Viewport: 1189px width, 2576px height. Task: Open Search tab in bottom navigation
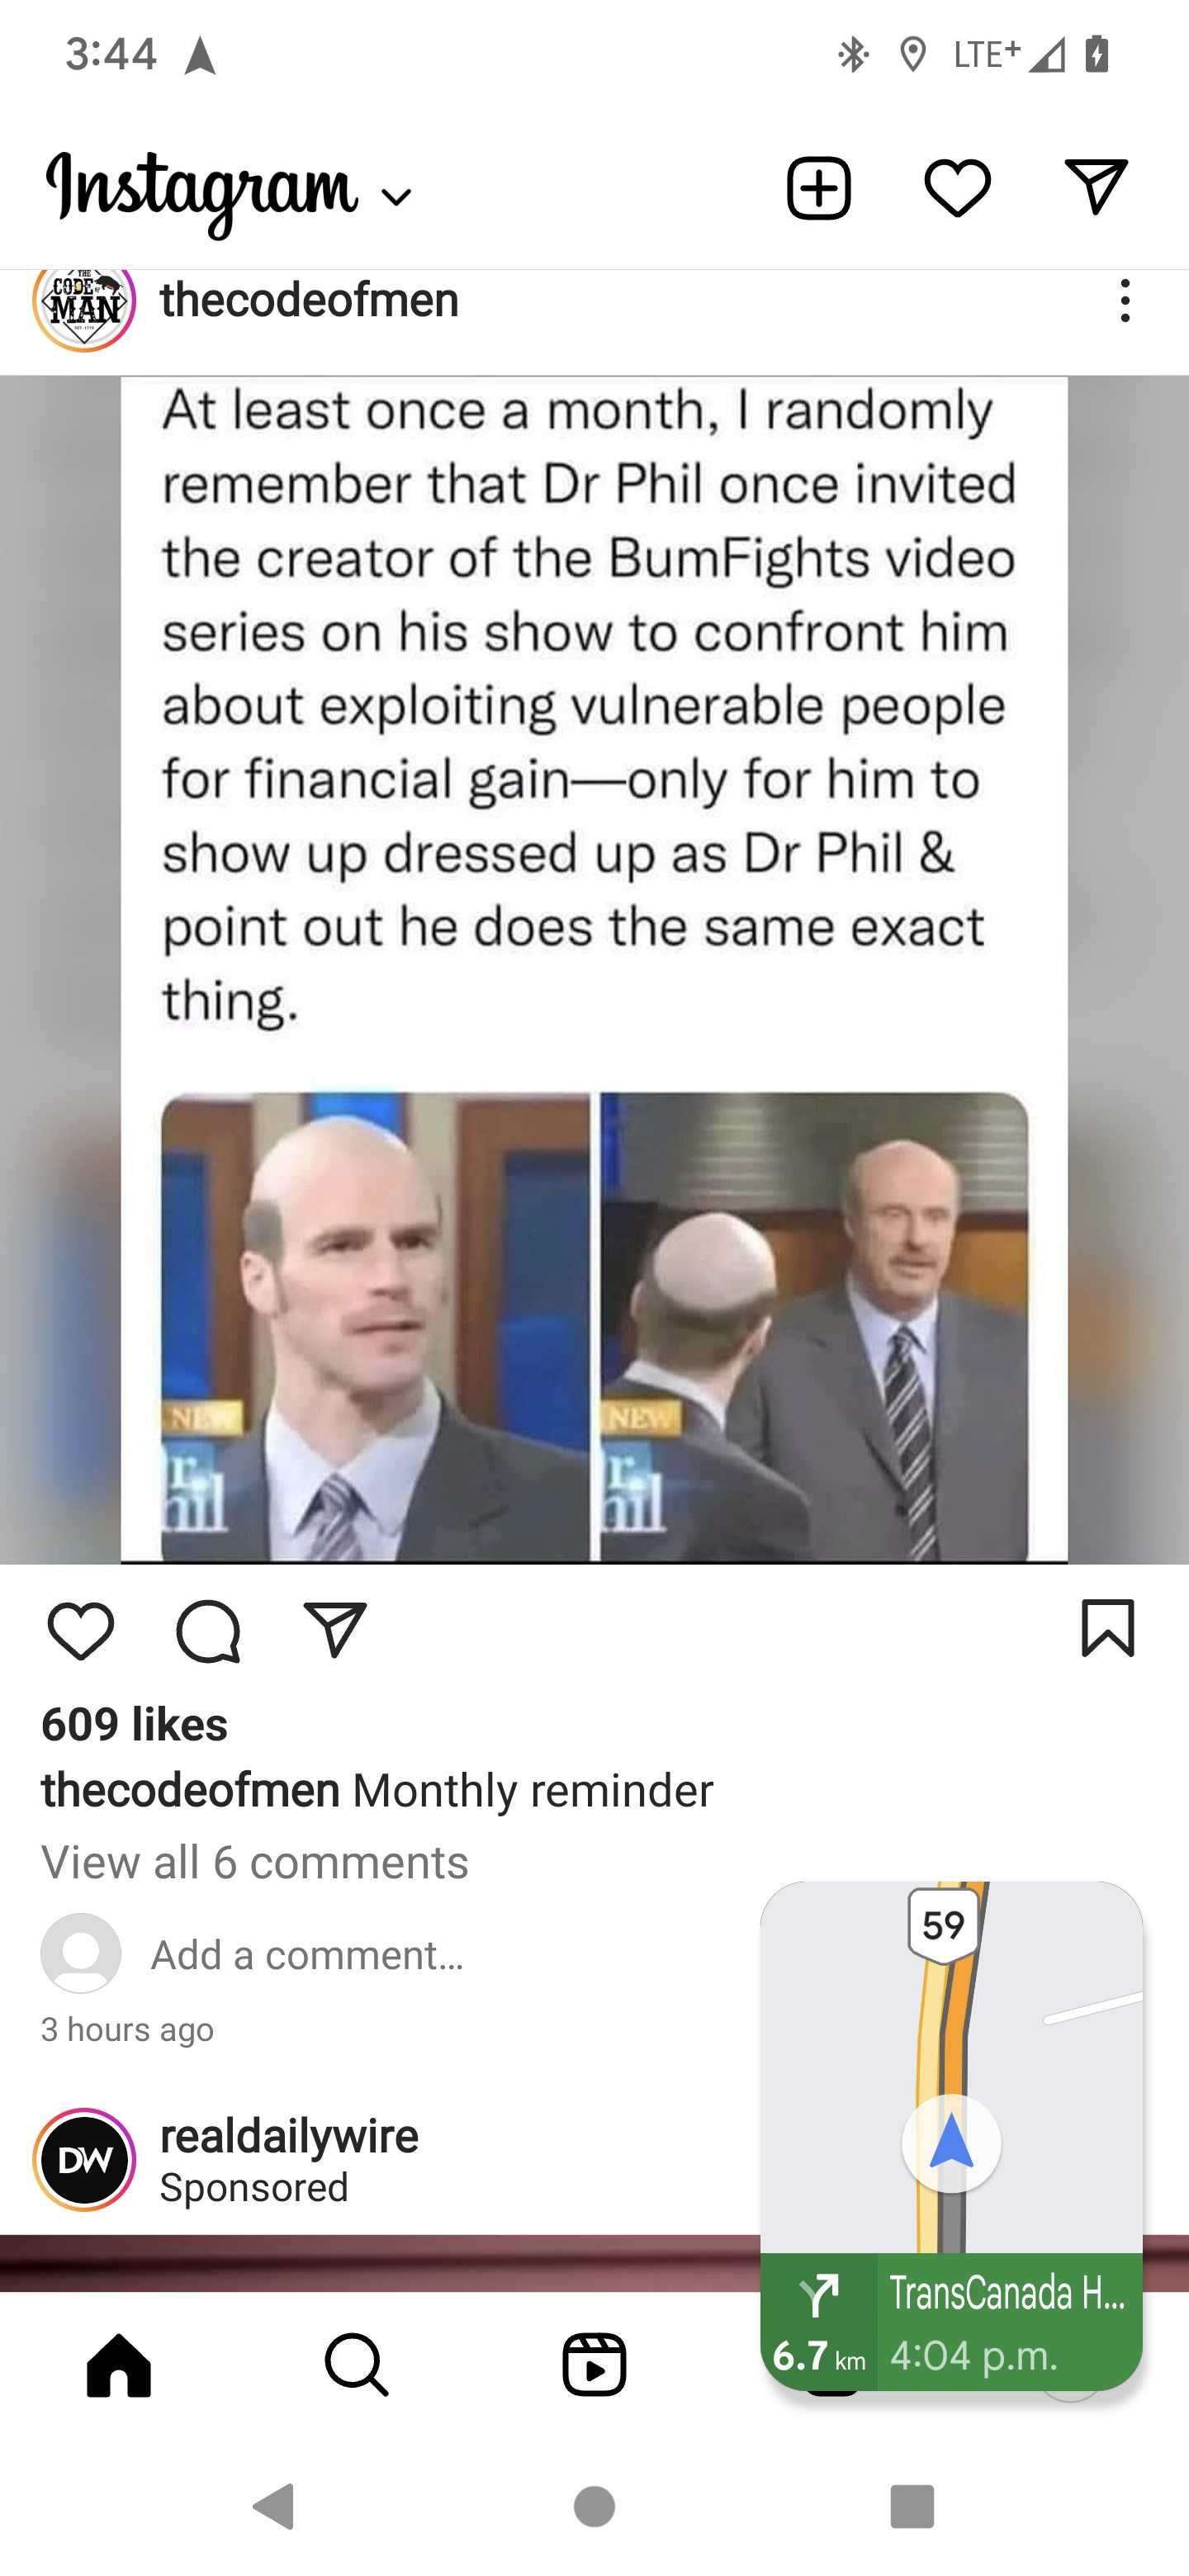tap(356, 2365)
